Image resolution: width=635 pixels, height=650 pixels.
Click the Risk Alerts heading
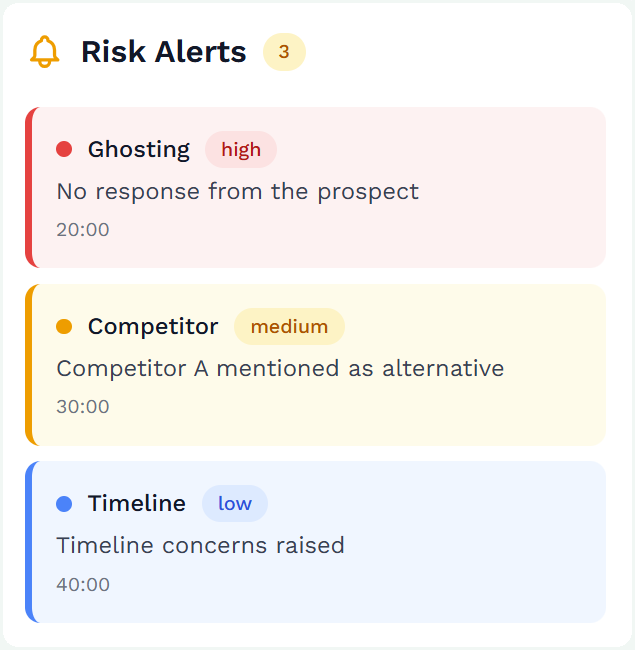pyautogui.click(x=164, y=52)
